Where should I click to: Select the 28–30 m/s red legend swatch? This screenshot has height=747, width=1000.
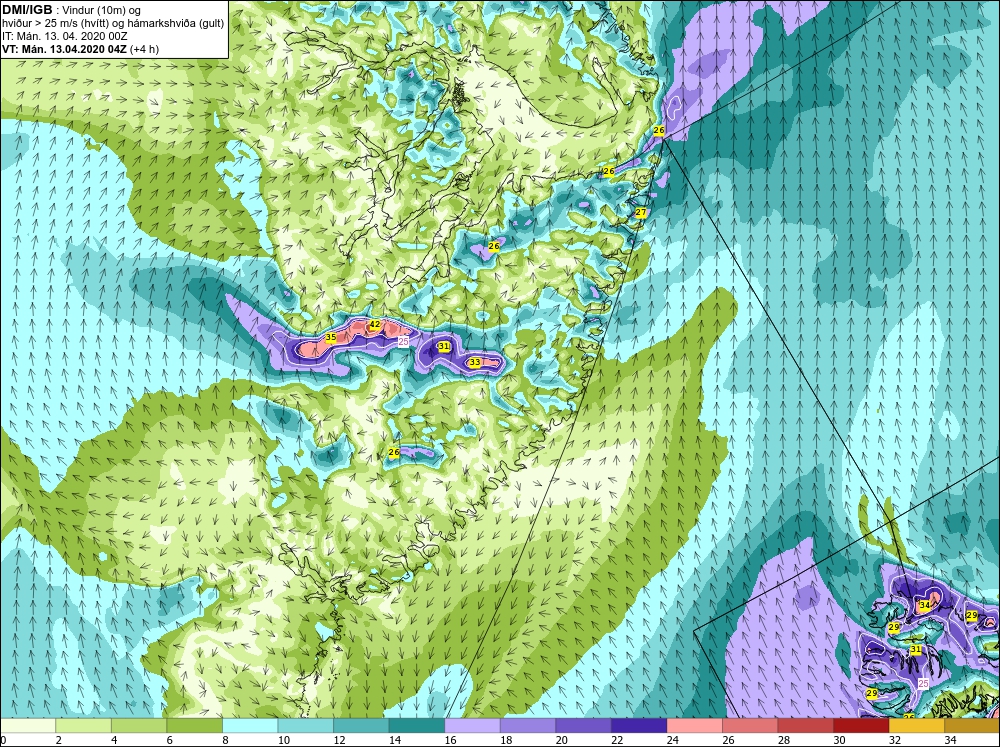pos(805,725)
